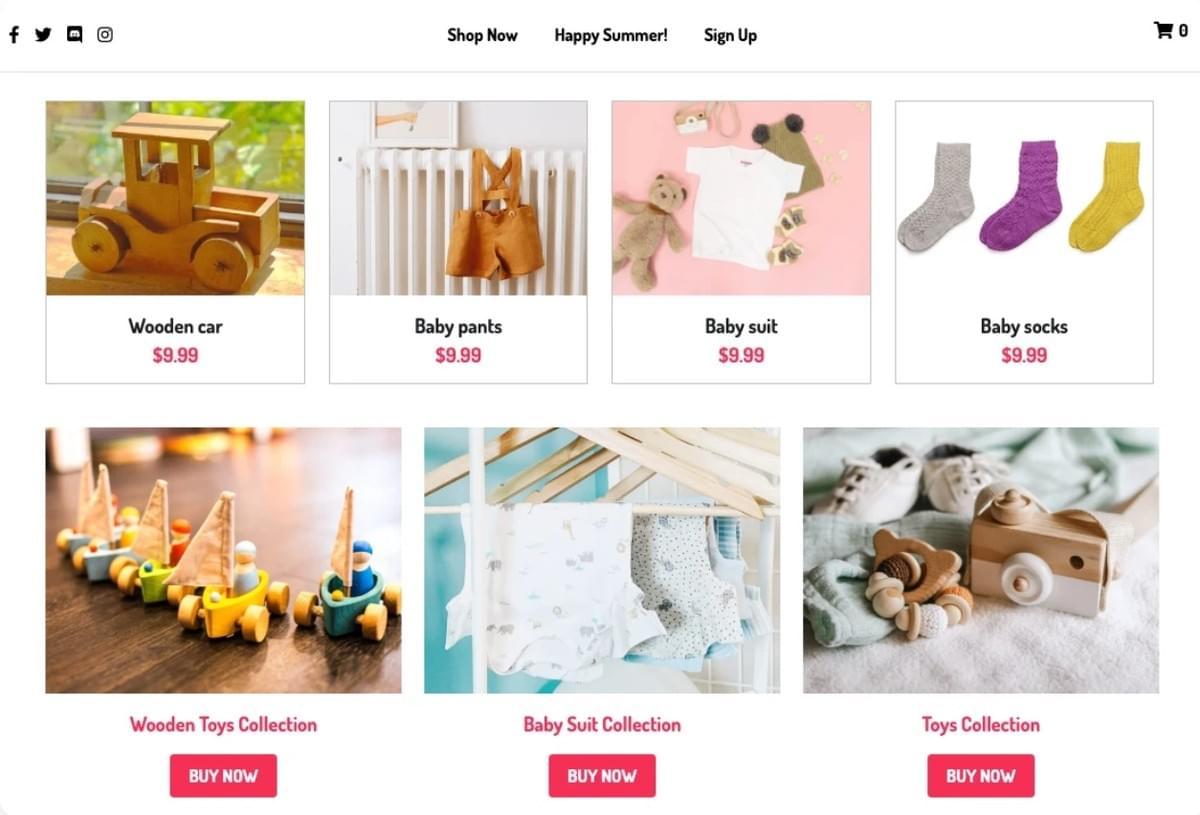Open the Baby suit product image

tap(741, 198)
